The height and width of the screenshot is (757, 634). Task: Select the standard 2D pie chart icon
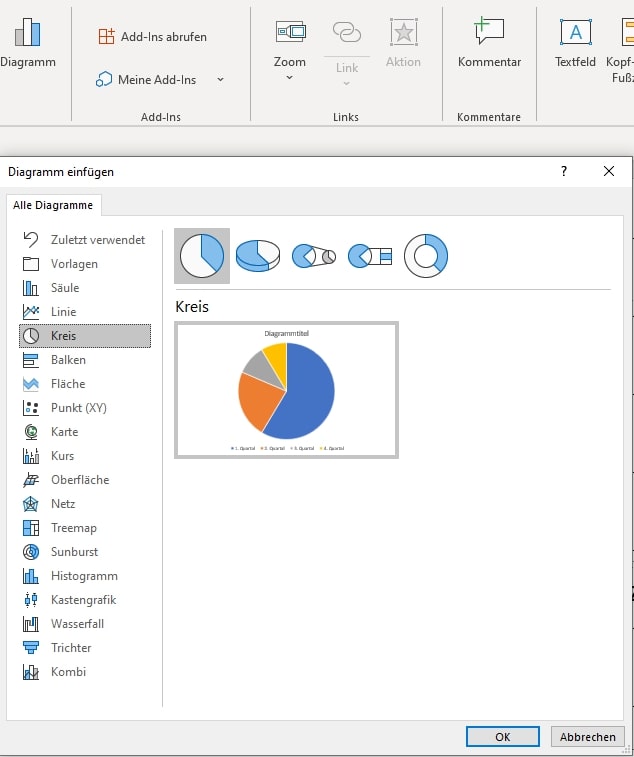(202, 256)
